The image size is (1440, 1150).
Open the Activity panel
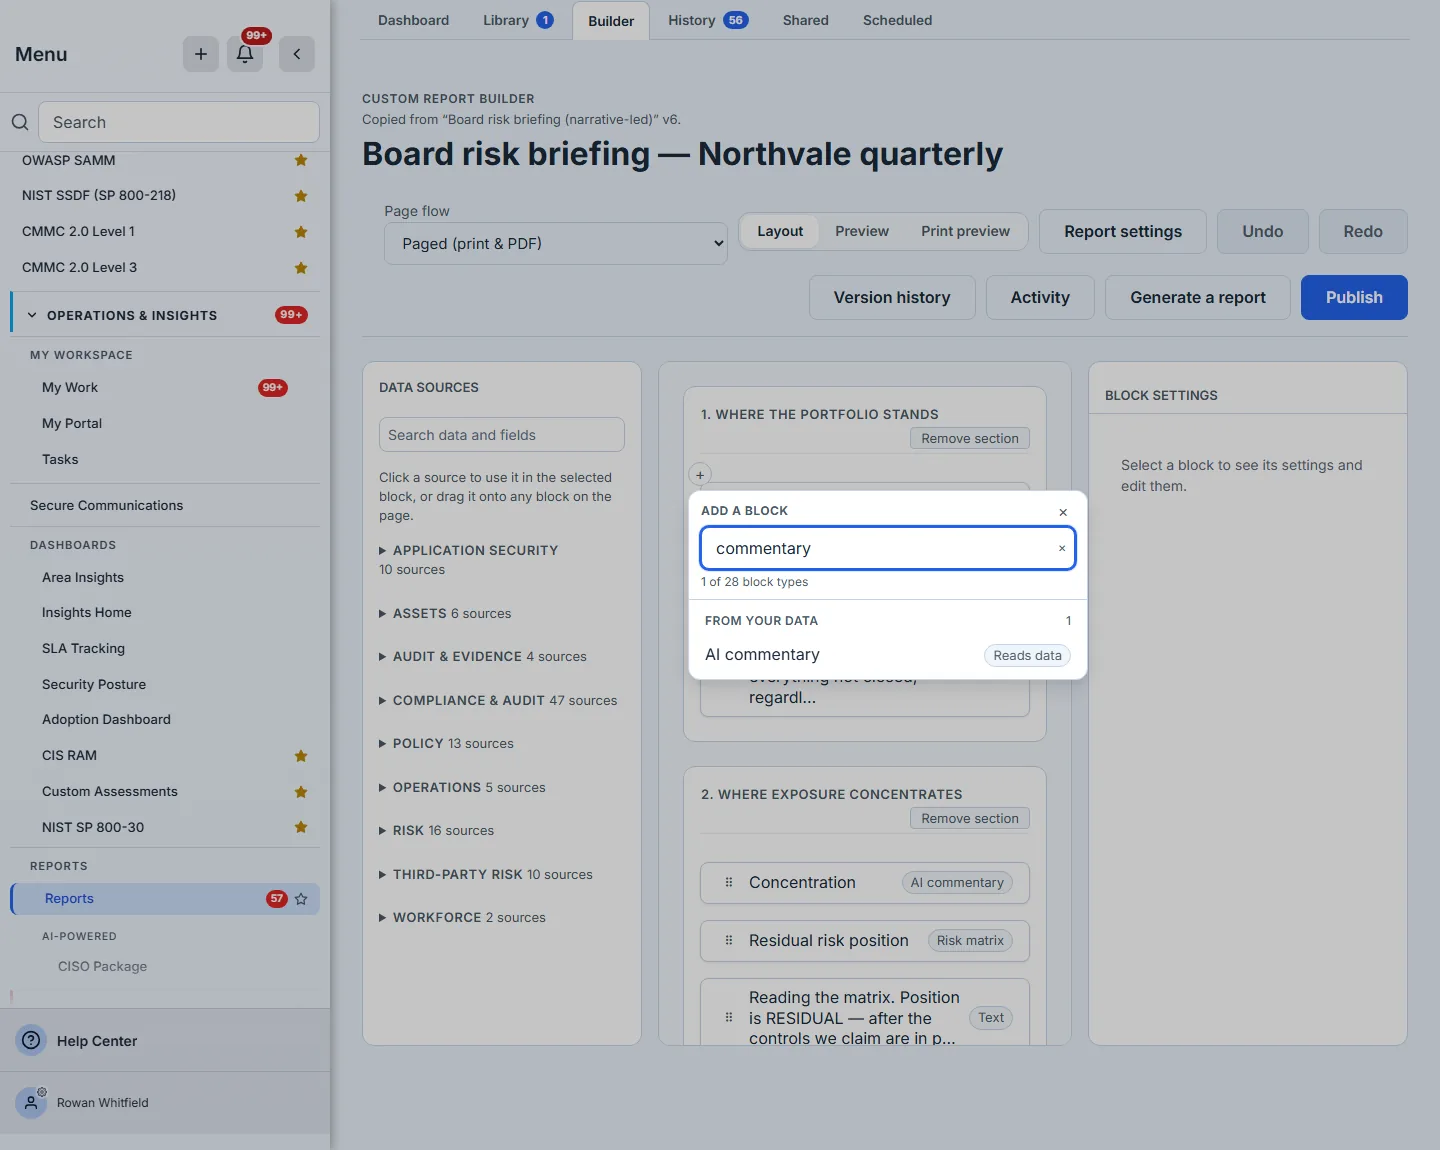click(x=1040, y=297)
